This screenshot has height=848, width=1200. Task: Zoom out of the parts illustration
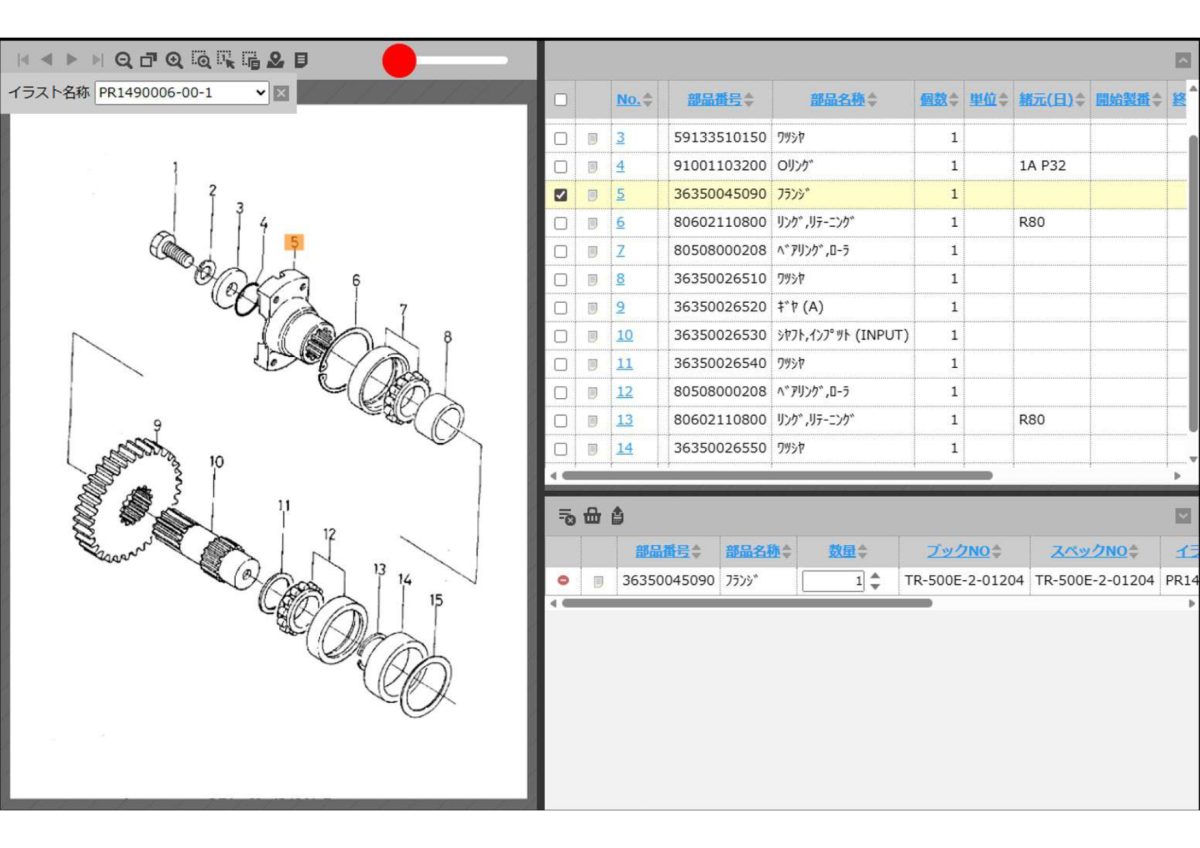click(124, 60)
